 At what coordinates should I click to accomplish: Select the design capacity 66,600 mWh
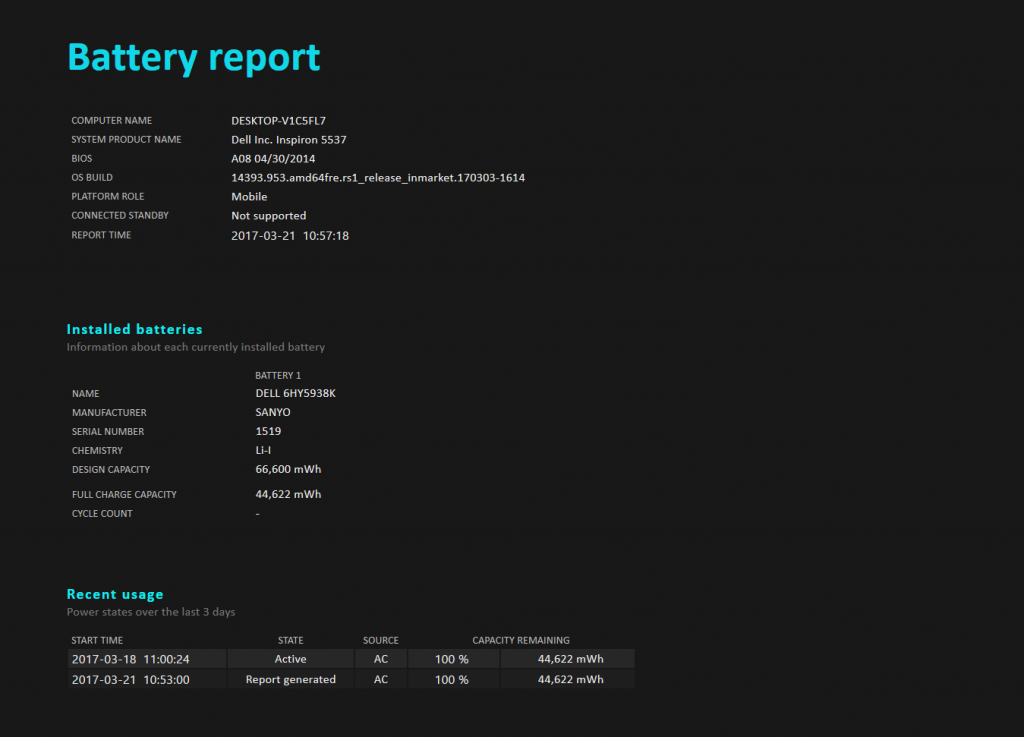click(288, 470)
